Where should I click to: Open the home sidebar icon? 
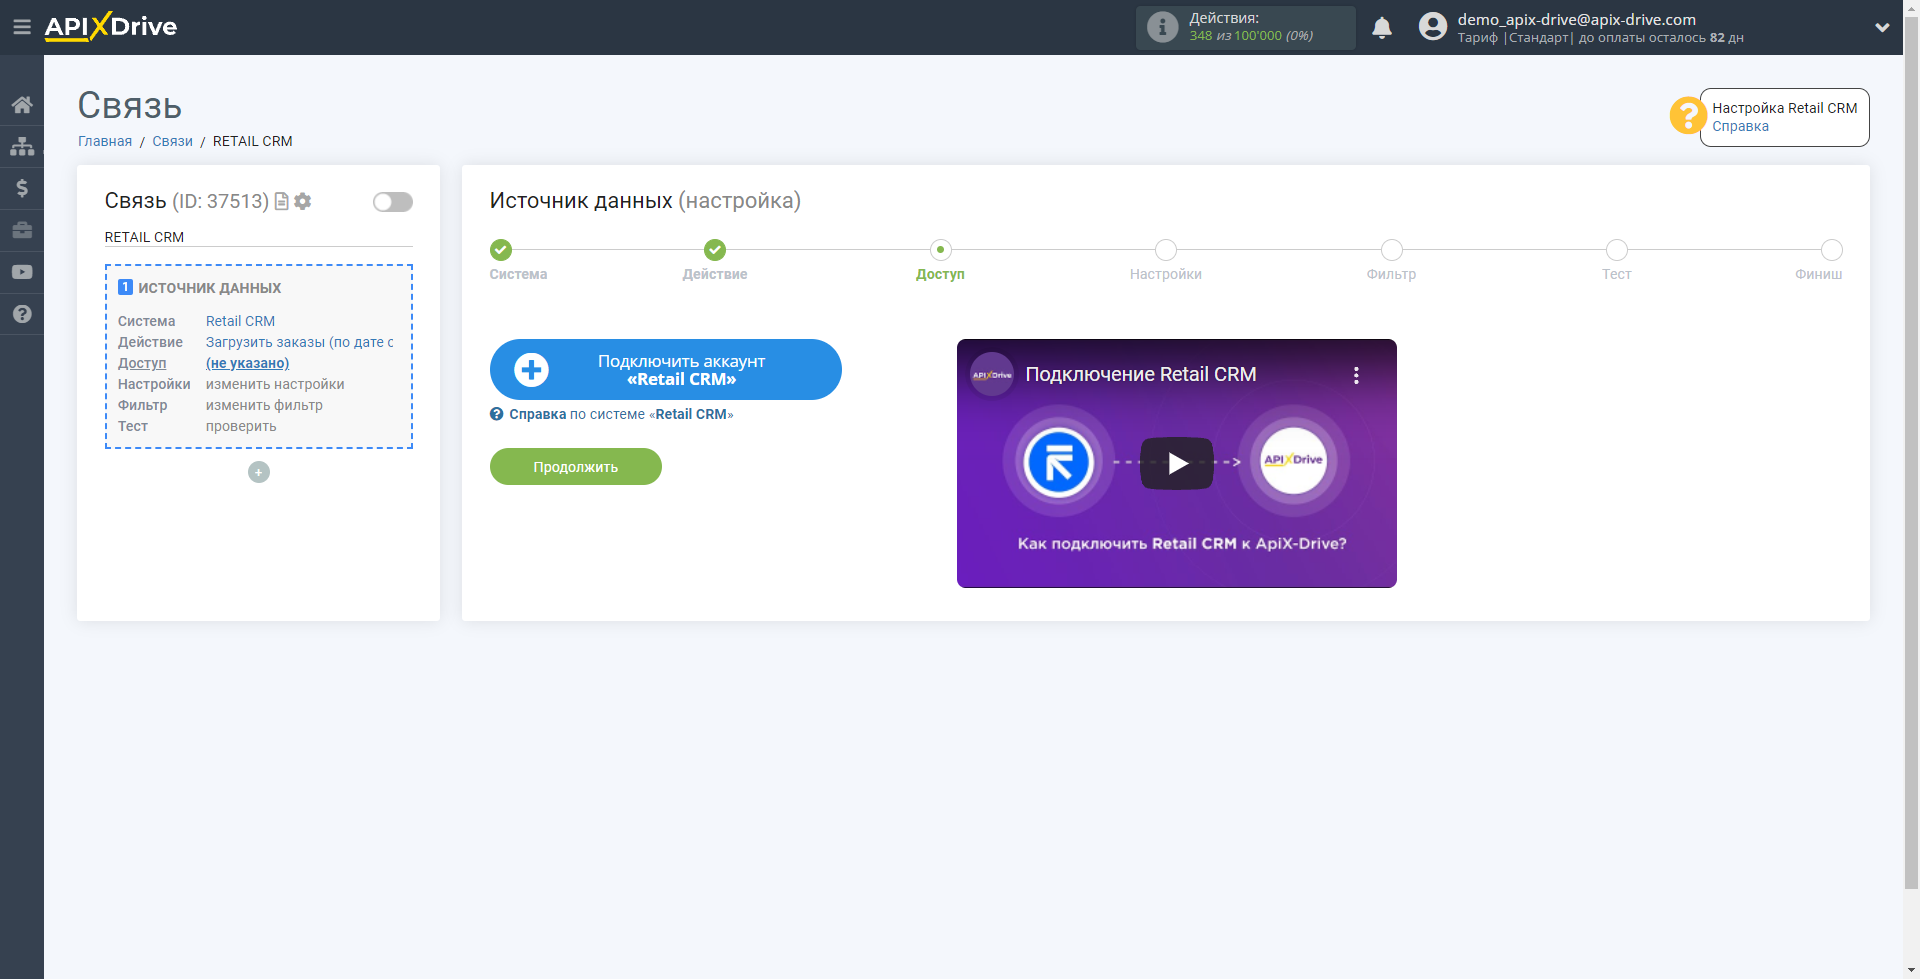pos(22,105)
